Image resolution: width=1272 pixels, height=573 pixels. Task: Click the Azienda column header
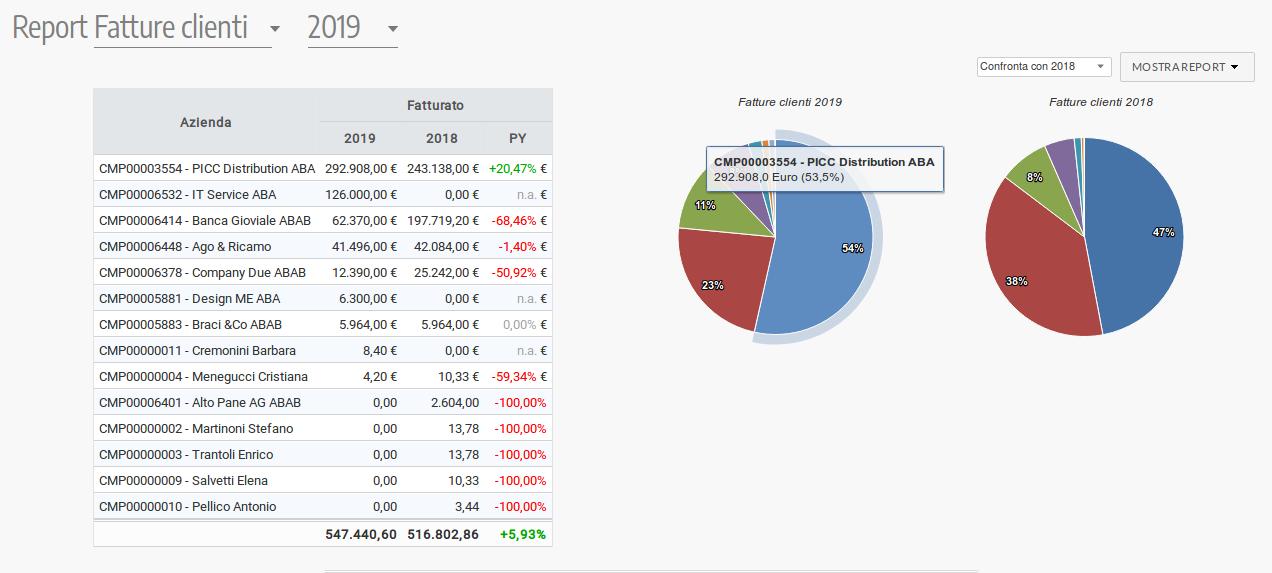coord(205,122)
